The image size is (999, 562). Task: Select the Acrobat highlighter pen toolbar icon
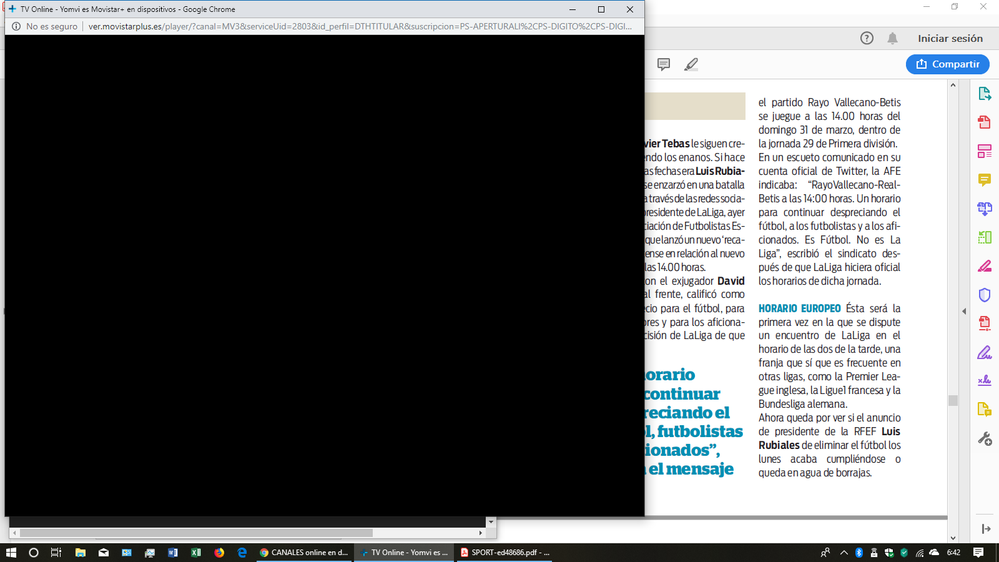tap(691, 64)
